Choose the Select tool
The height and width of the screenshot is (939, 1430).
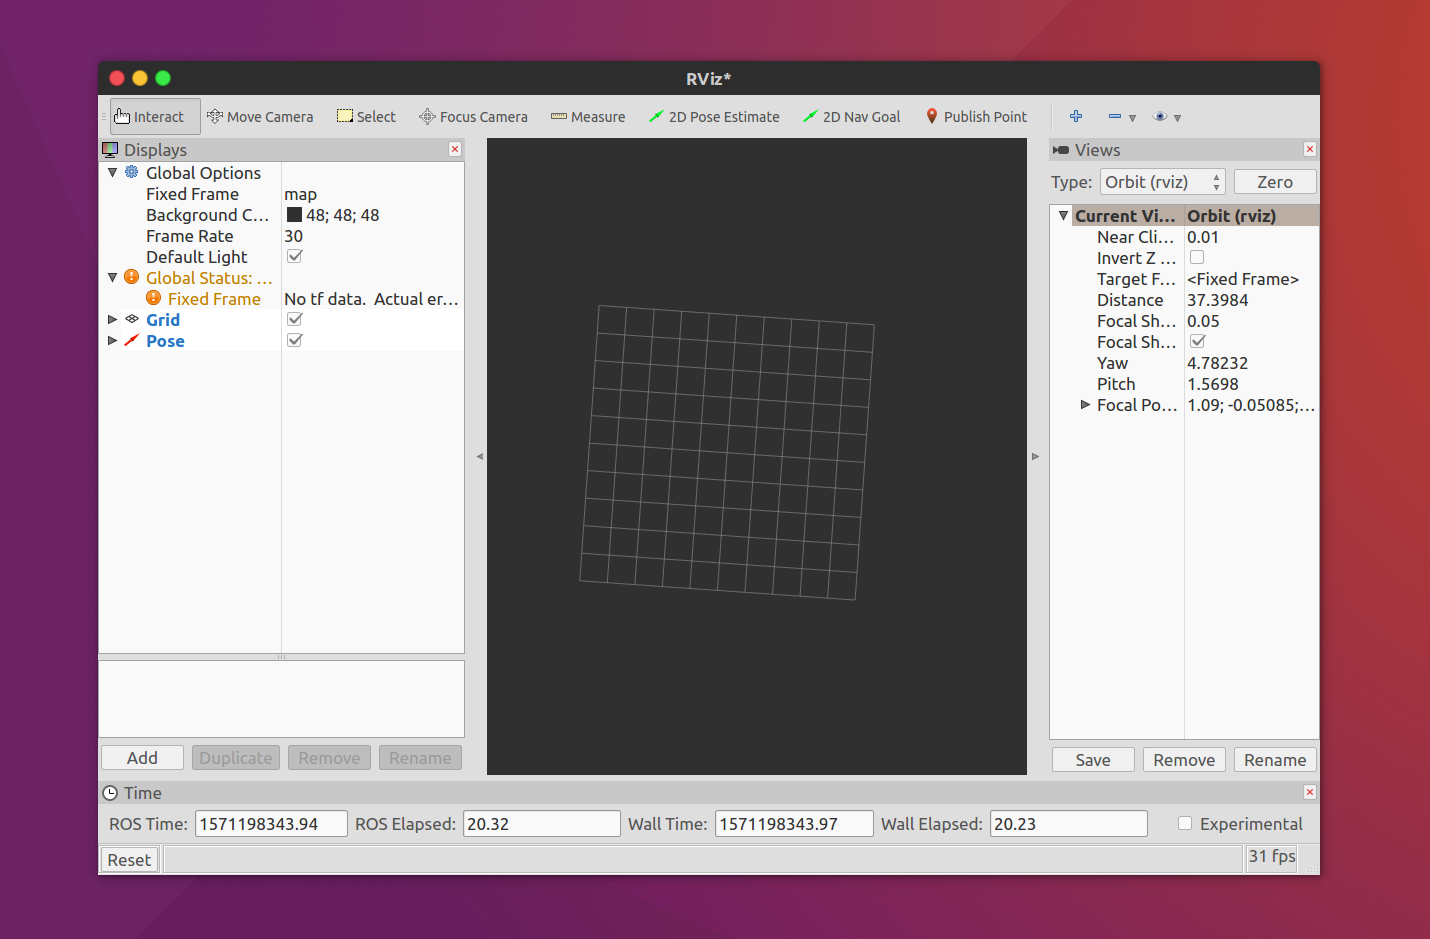(x=366, y=116)
